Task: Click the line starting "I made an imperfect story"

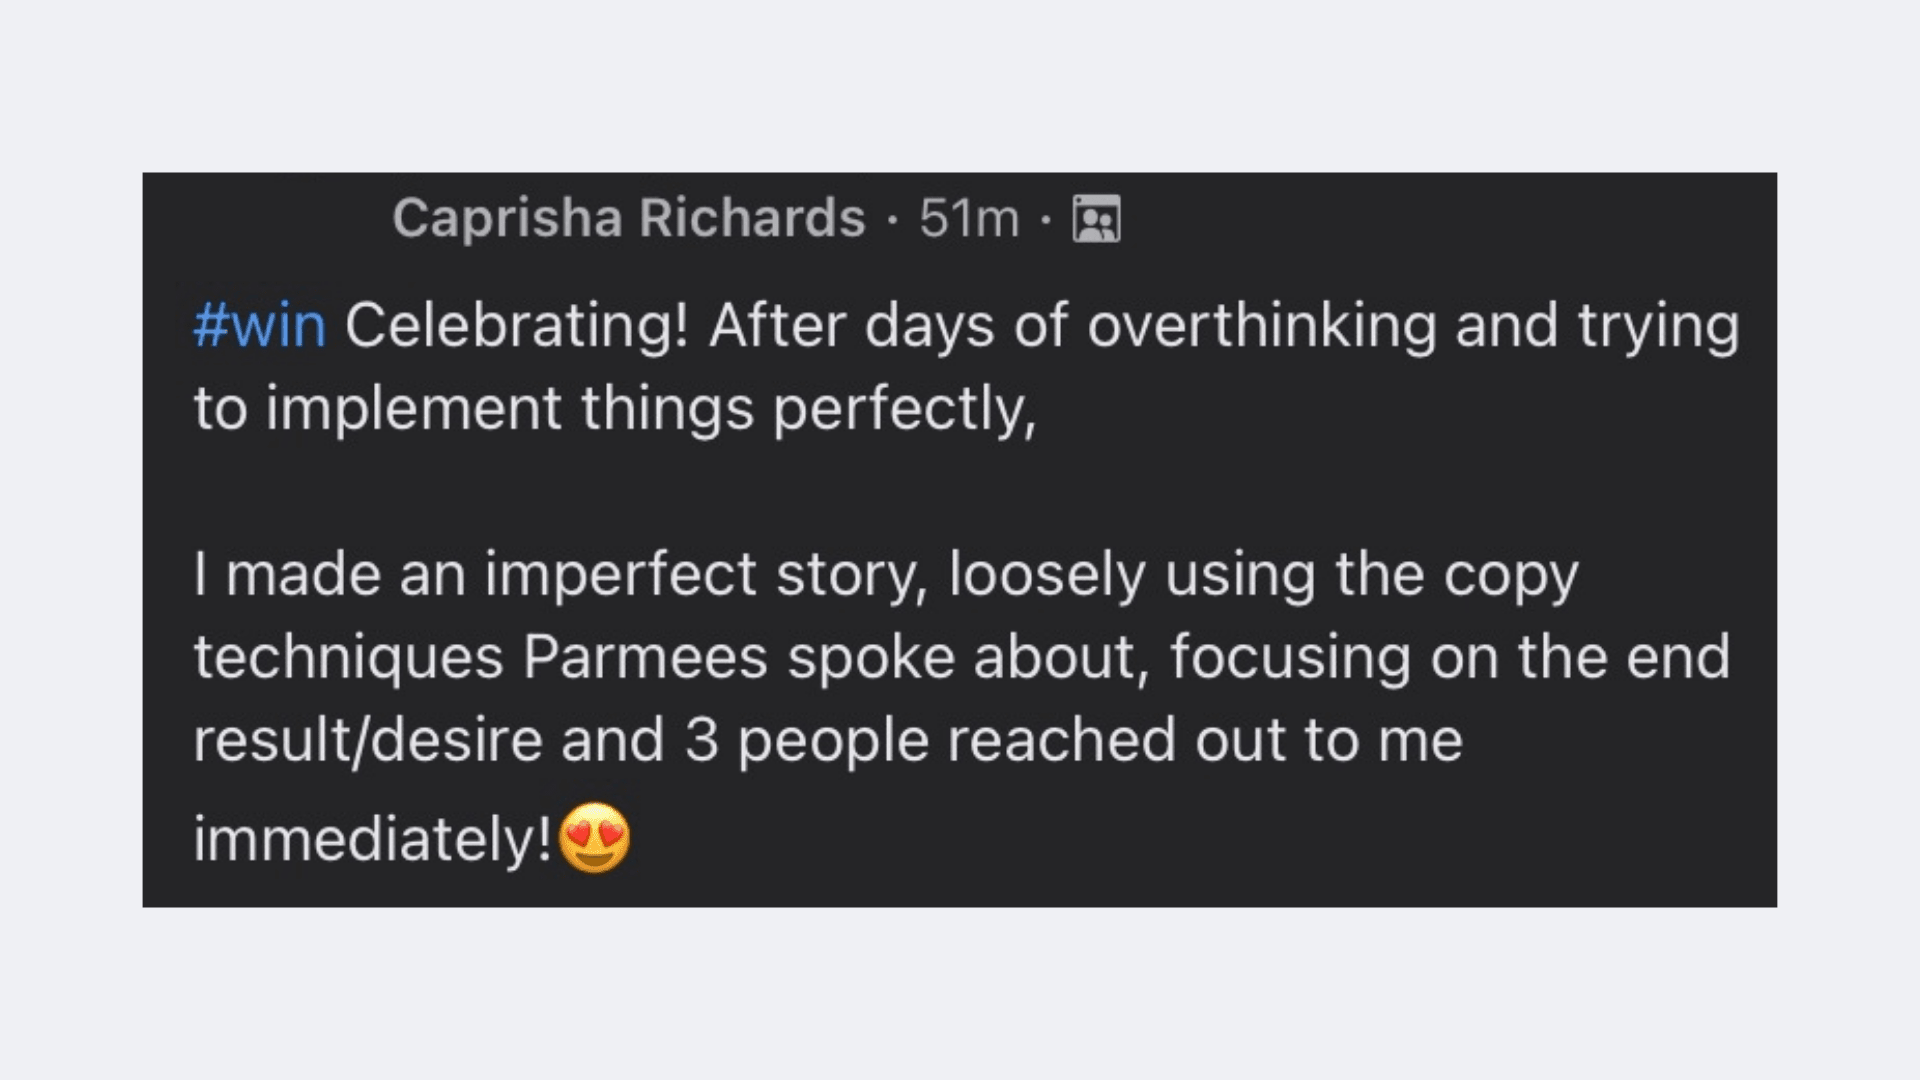Action: point(885,575)
